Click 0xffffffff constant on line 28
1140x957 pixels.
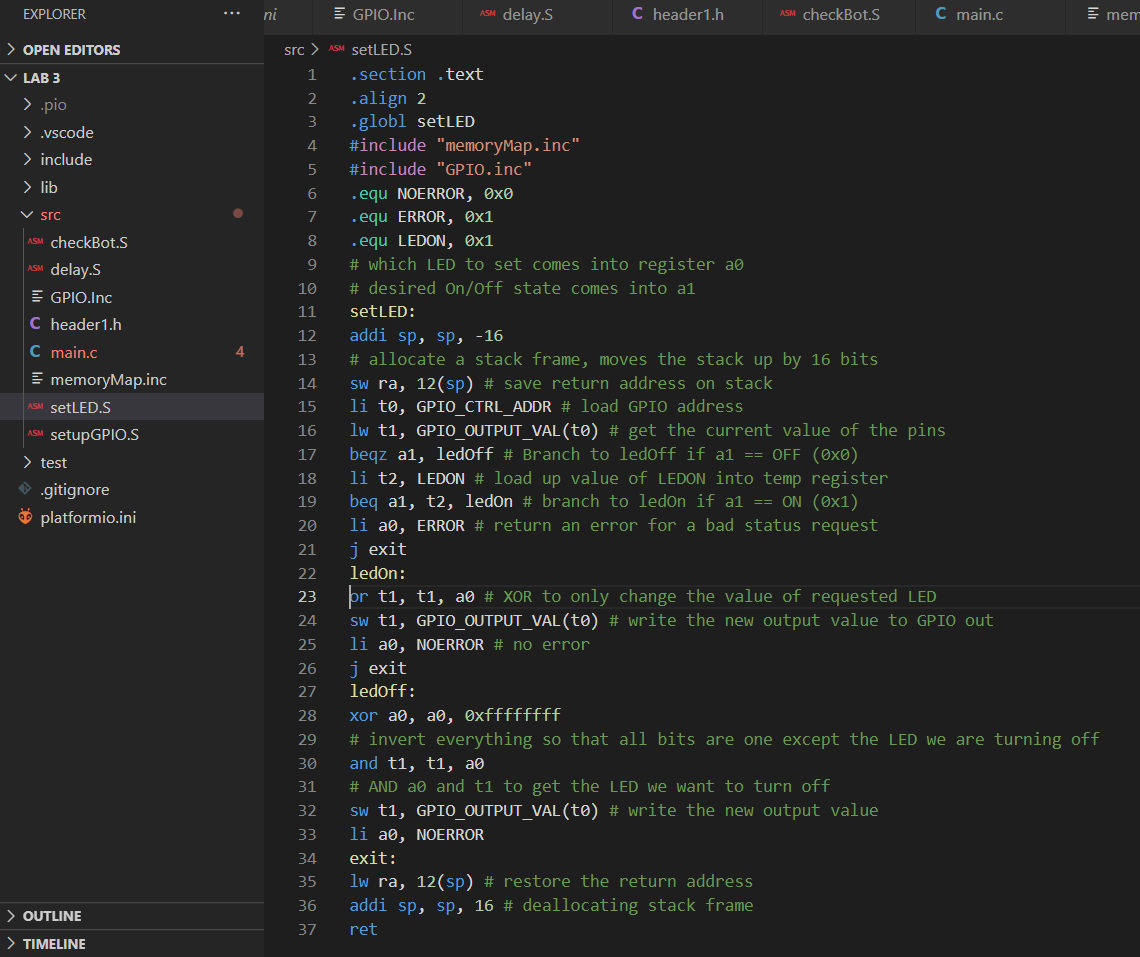[513, 716]
